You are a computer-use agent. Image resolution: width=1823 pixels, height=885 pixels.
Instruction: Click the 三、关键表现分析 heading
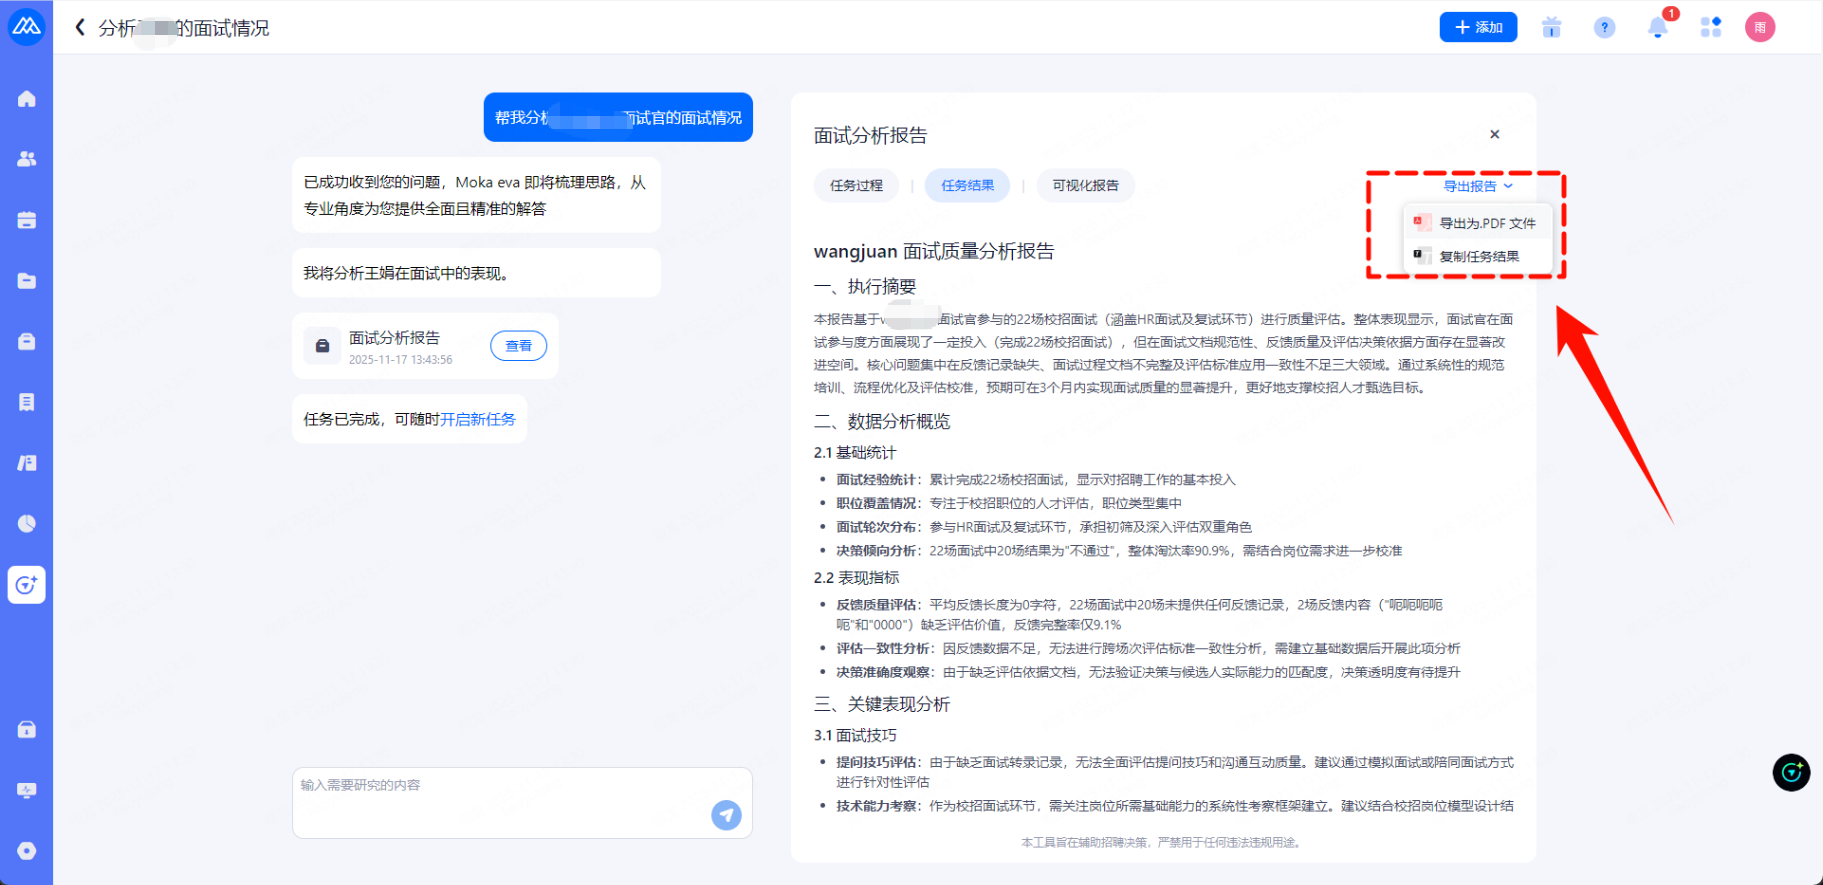click(x=882, y=704)
